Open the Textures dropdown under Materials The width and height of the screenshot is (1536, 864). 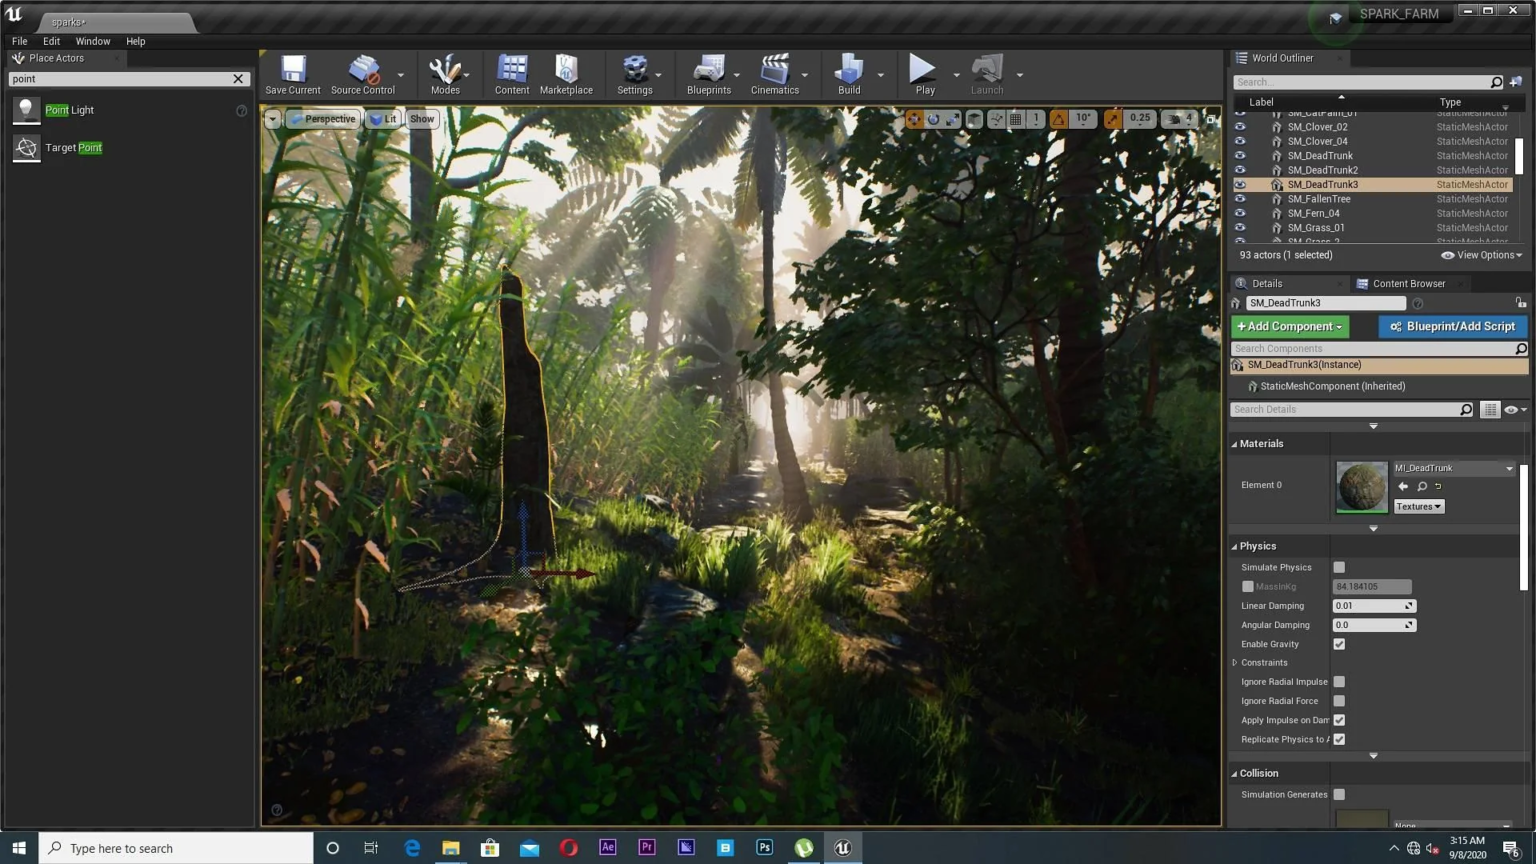[x=1419, y=507]
